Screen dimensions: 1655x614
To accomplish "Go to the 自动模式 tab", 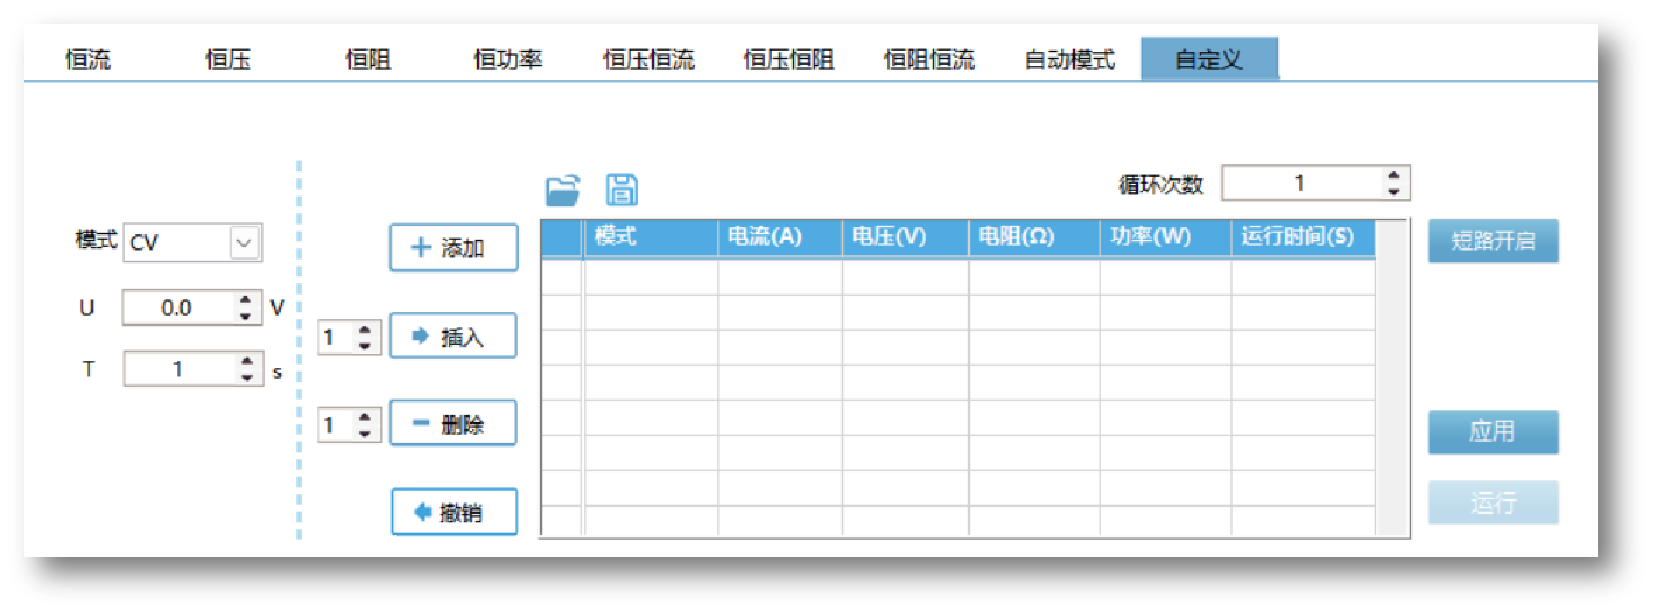I will [1069, 59].
